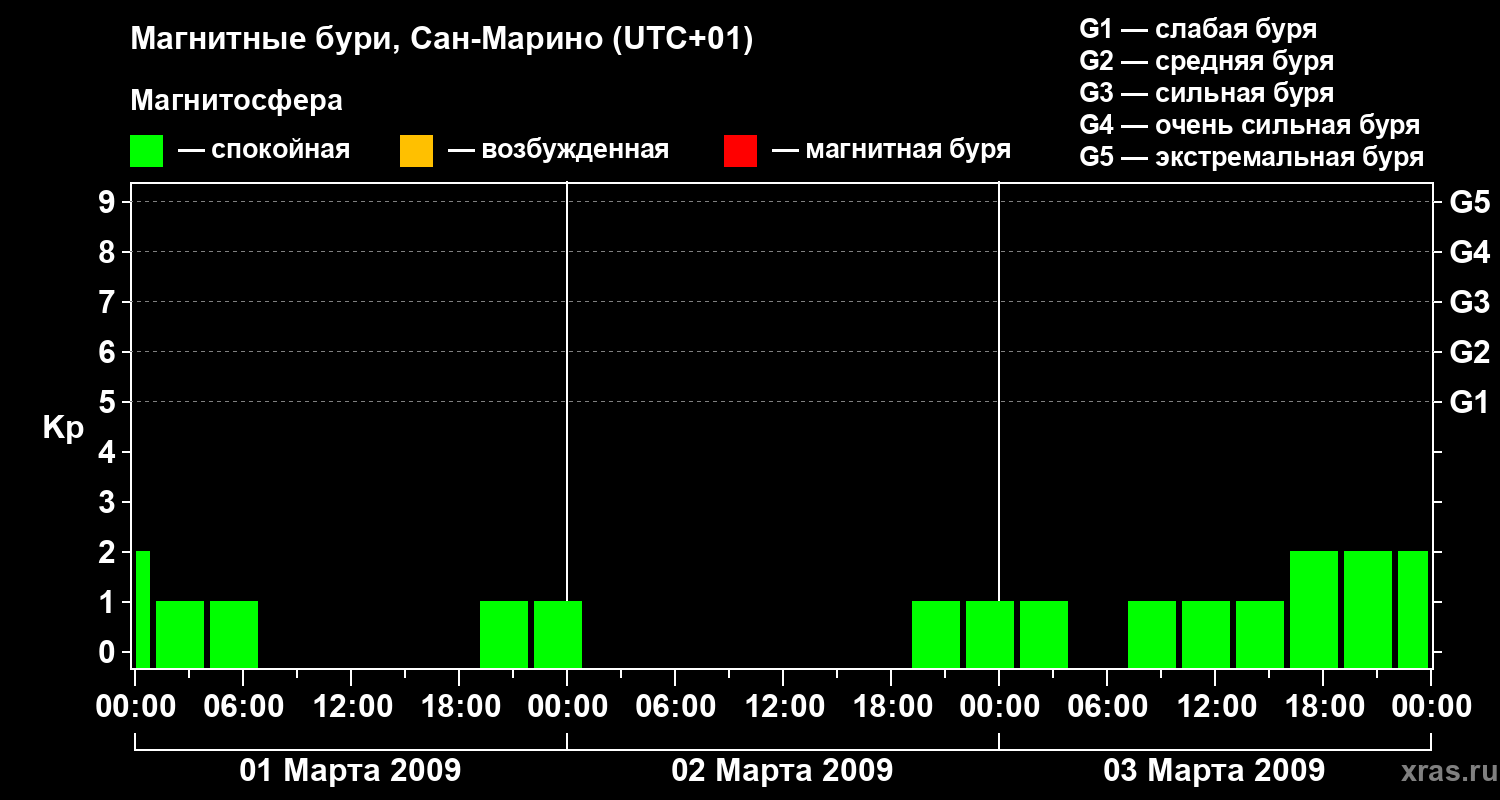The width and height of the screenshot is (1500, 800).
Task: Click the 18:00 time label for 01 Марта 2009
Action: [x=459, y=706]
